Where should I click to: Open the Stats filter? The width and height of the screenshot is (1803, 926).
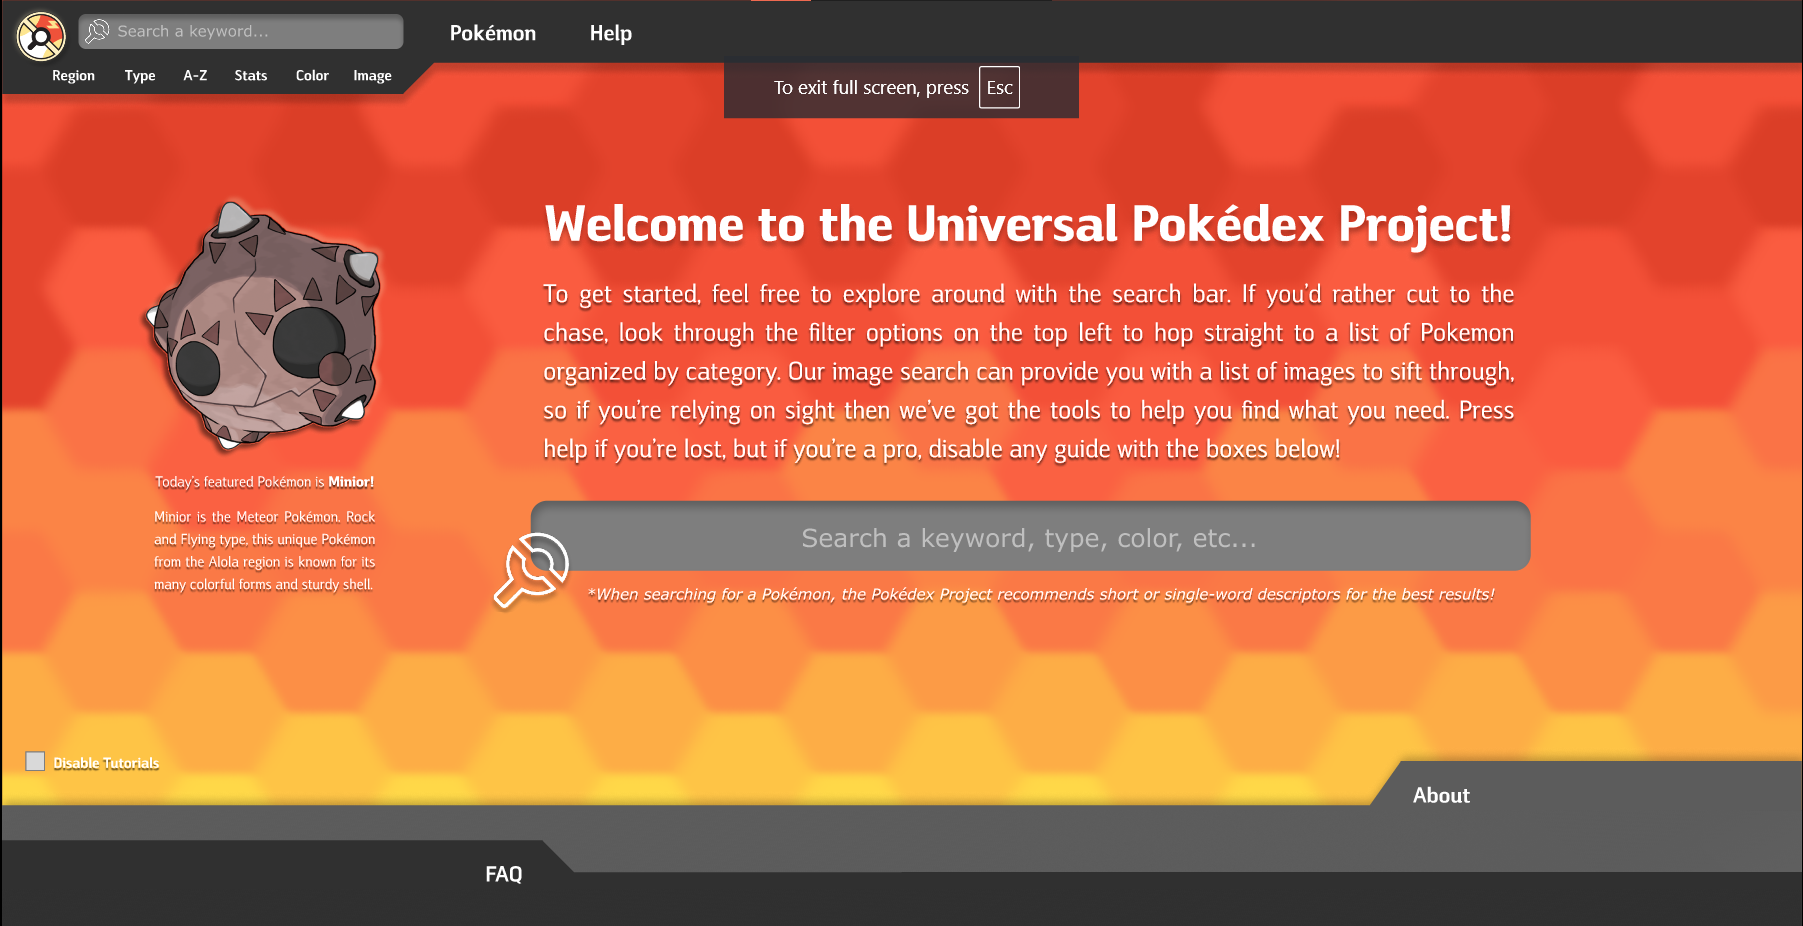(251, 76)
